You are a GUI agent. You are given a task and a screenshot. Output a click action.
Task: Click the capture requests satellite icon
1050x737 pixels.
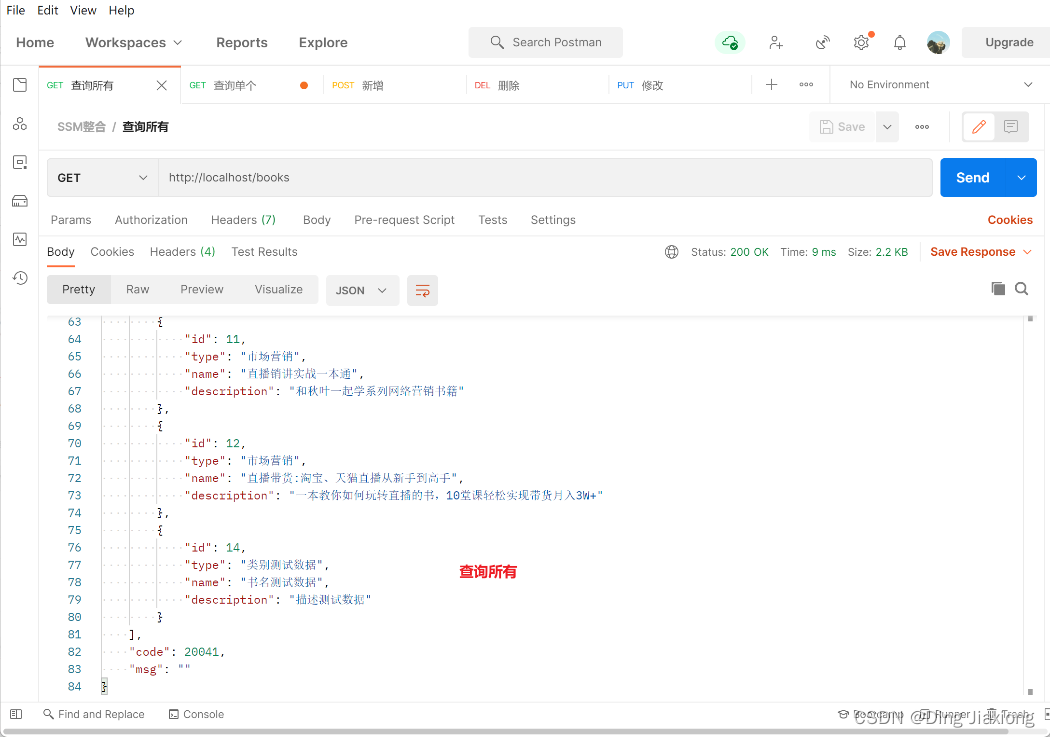(x=822, y=42)
